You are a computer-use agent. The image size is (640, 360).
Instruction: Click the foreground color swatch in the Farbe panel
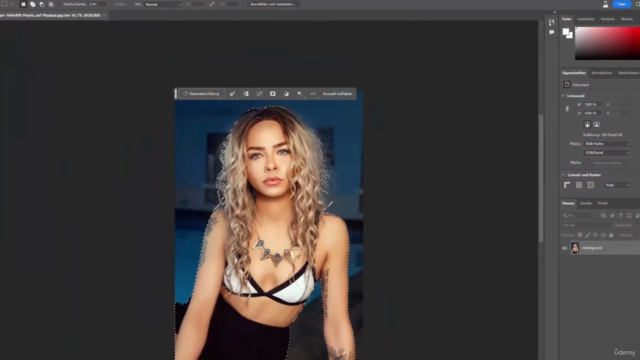(566, 32)
